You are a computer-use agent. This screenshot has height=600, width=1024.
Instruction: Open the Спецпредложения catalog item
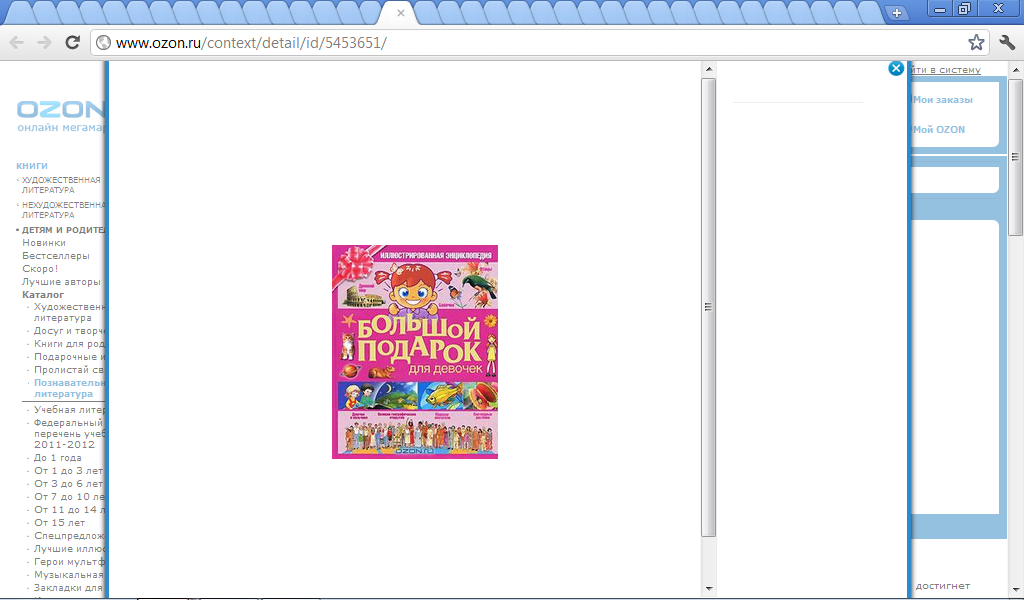(x=69, y=536)
